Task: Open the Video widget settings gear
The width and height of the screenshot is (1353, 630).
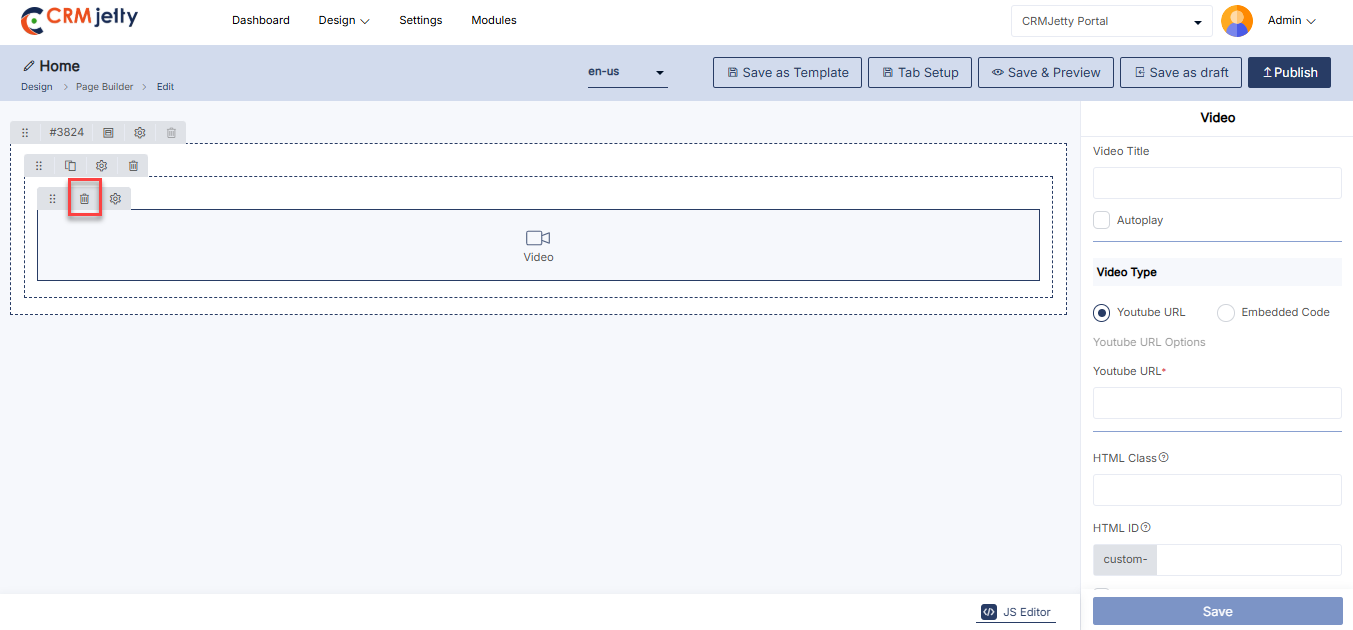Action: (116, 199)
